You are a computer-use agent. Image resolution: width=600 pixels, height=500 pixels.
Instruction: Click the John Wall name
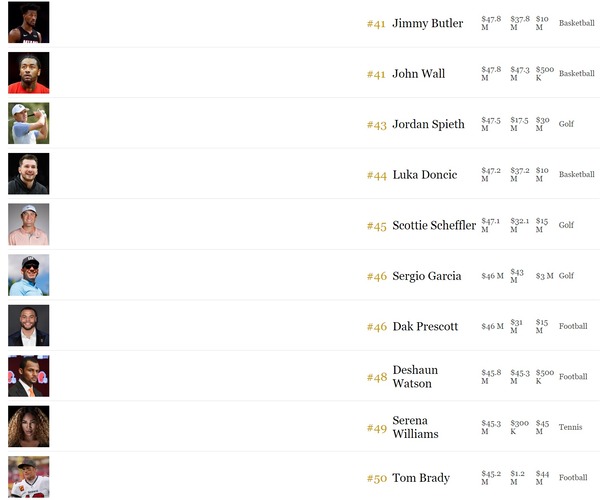419,73
